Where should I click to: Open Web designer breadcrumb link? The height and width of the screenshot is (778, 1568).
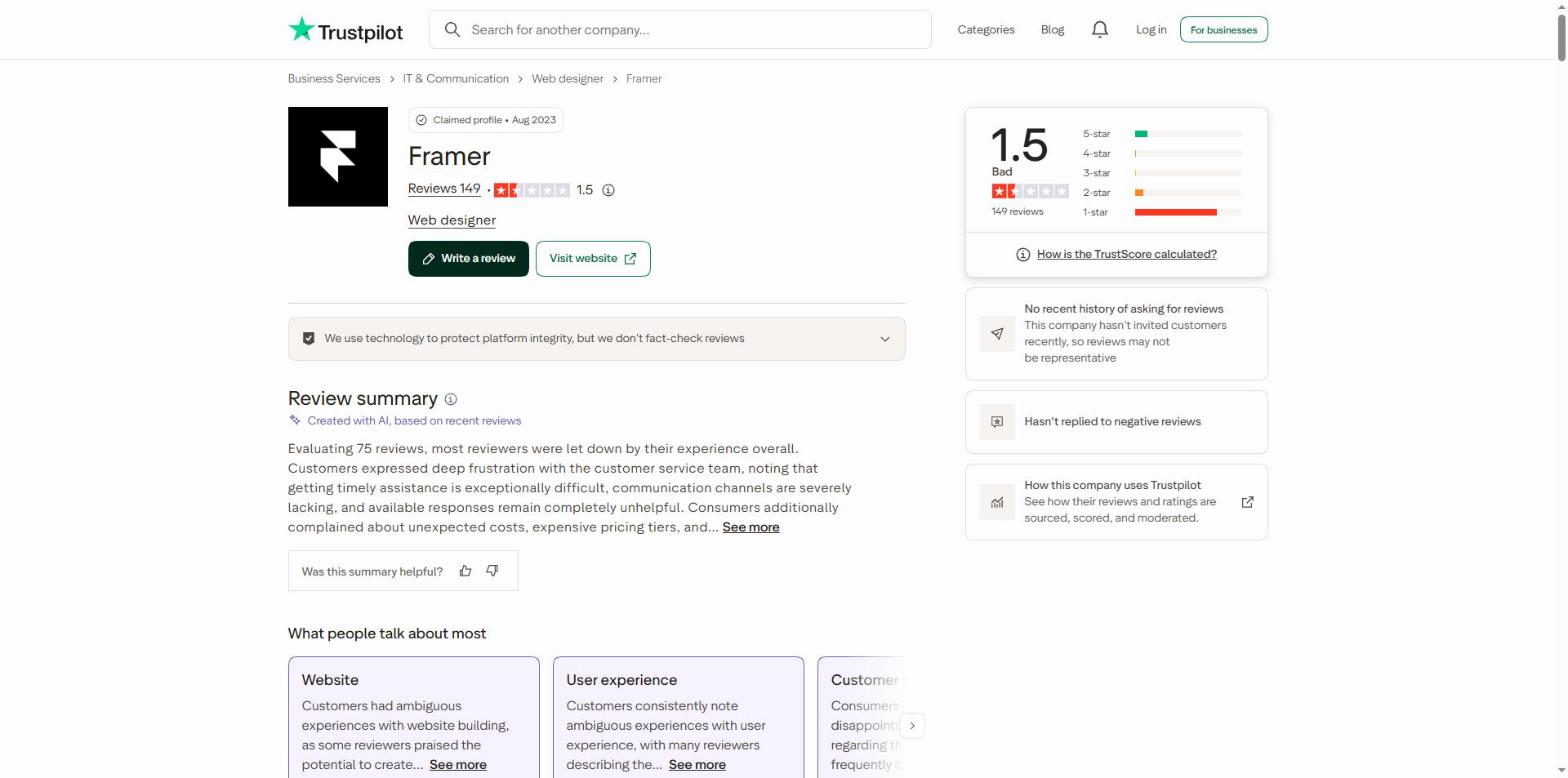tap(568, 79)
